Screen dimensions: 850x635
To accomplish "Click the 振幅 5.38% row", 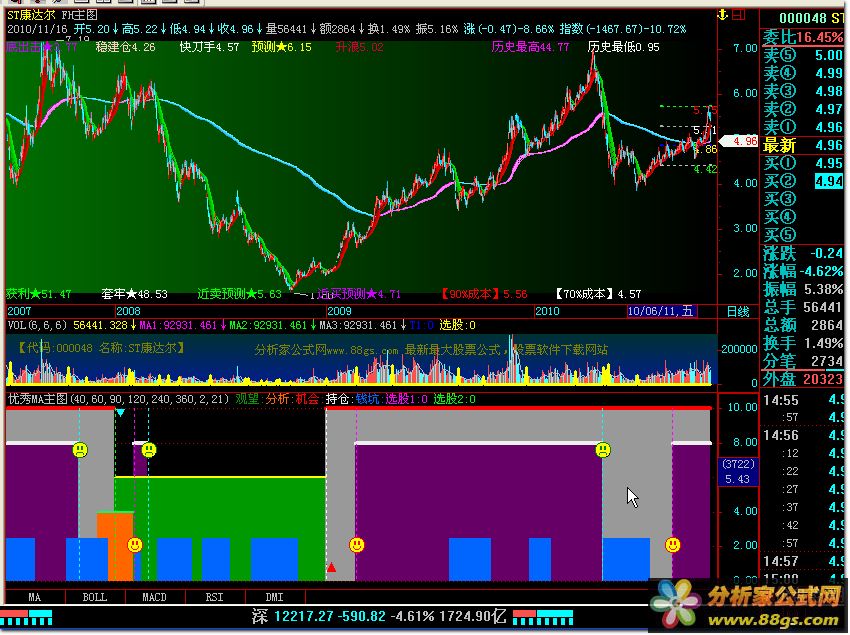I will point(803,288).
